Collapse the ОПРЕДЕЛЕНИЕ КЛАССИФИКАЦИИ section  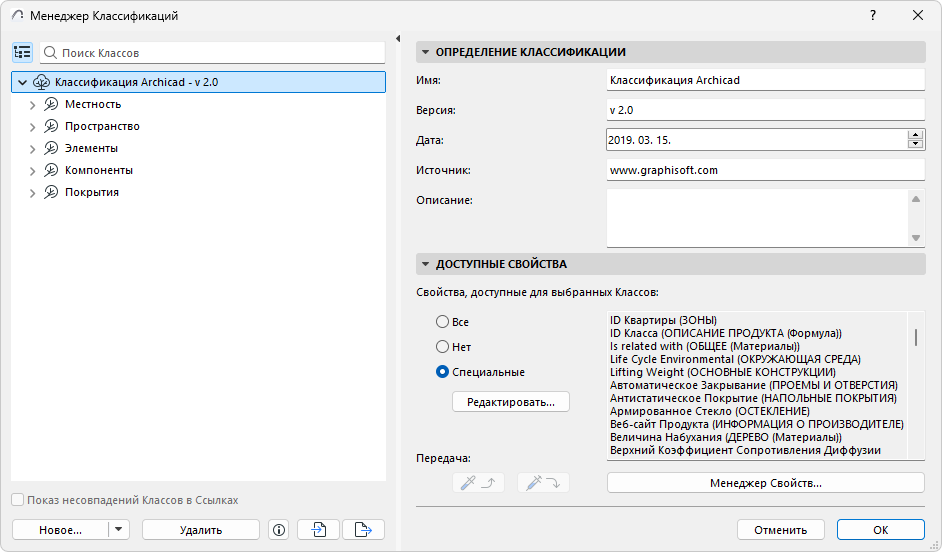(x=425, y=52)
